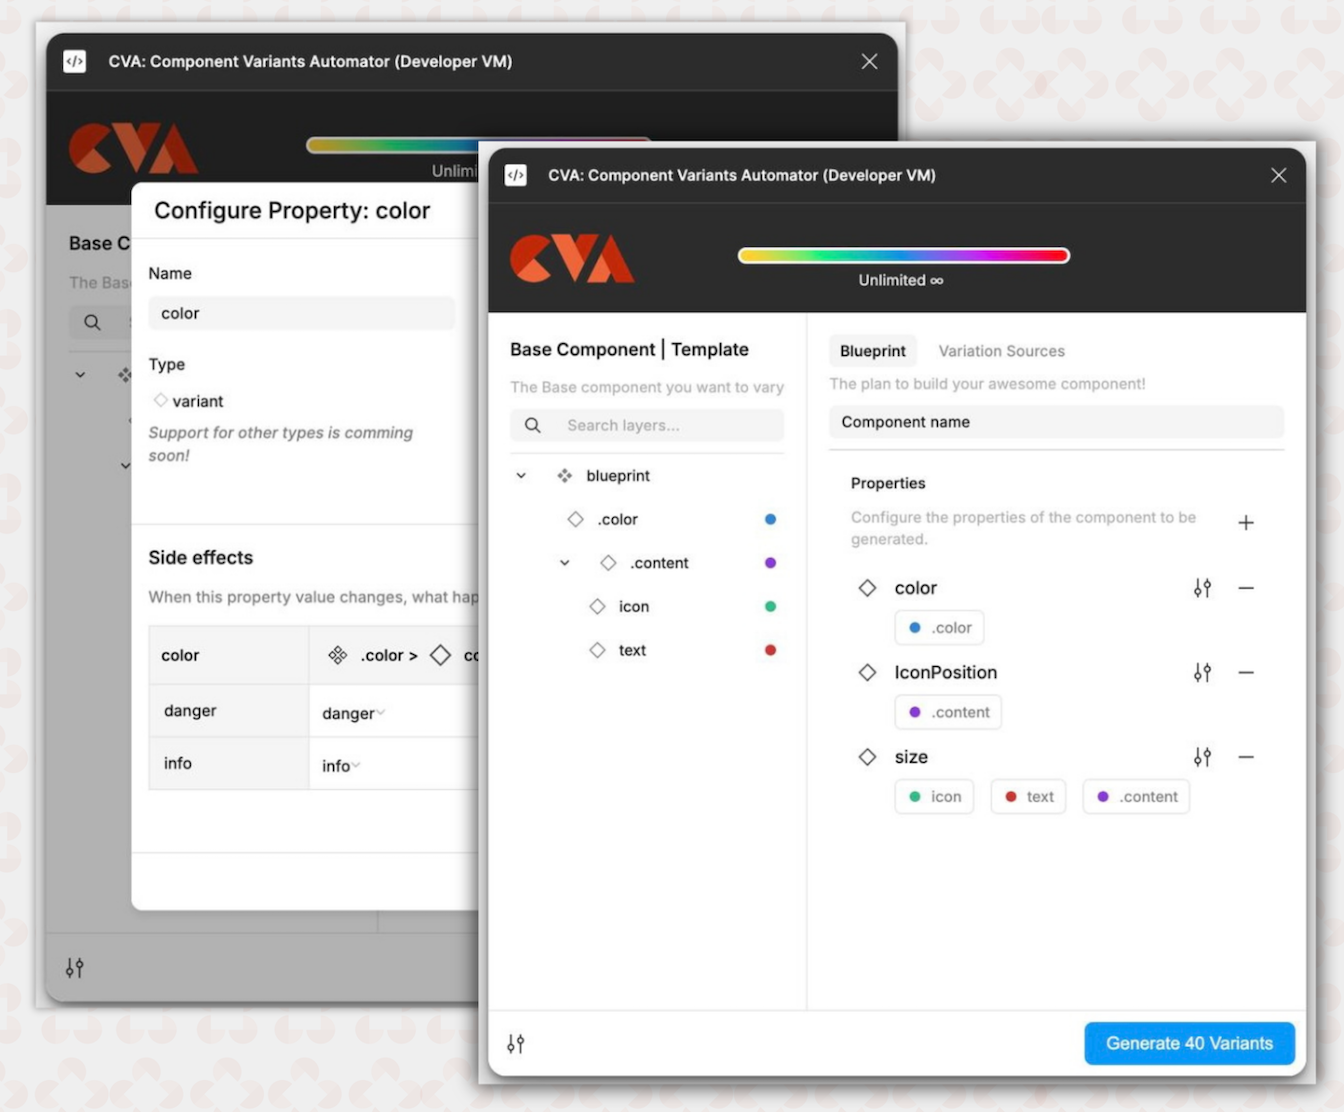Viewport: 1344px width, 1112px height.
Task: Click the sliders icon next to IconPosition
Action: pos(1203,672)
